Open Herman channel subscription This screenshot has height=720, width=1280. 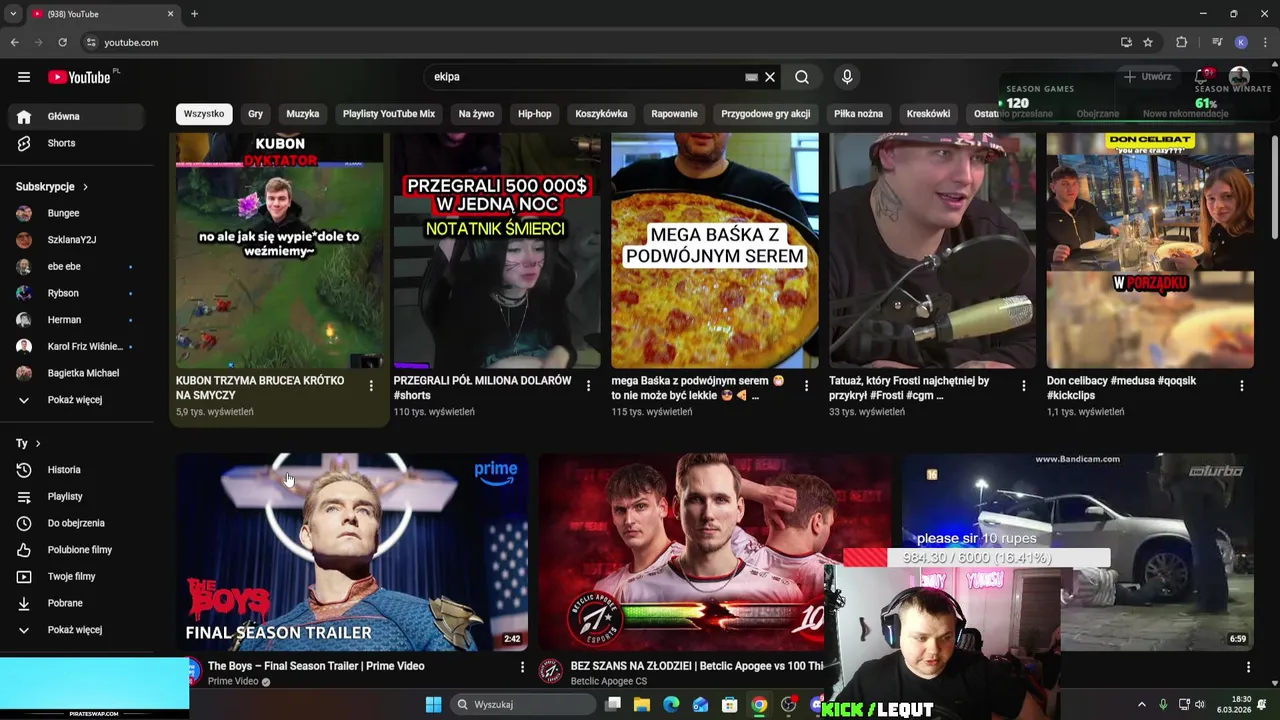coord(77,320)
